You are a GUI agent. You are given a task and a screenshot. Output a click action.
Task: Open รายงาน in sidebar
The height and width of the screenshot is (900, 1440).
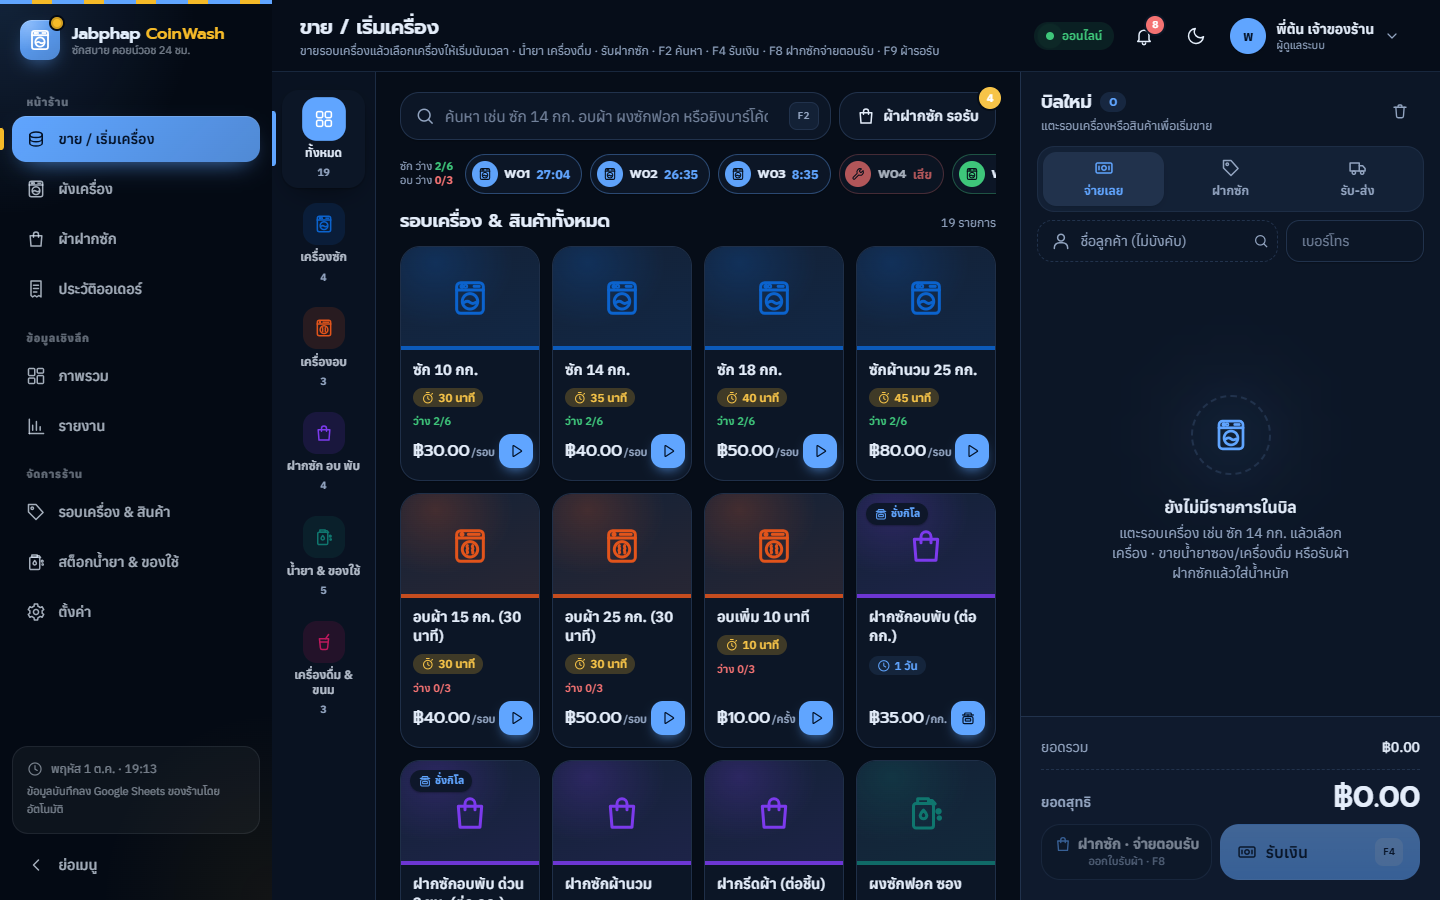[x=136, y=426]
